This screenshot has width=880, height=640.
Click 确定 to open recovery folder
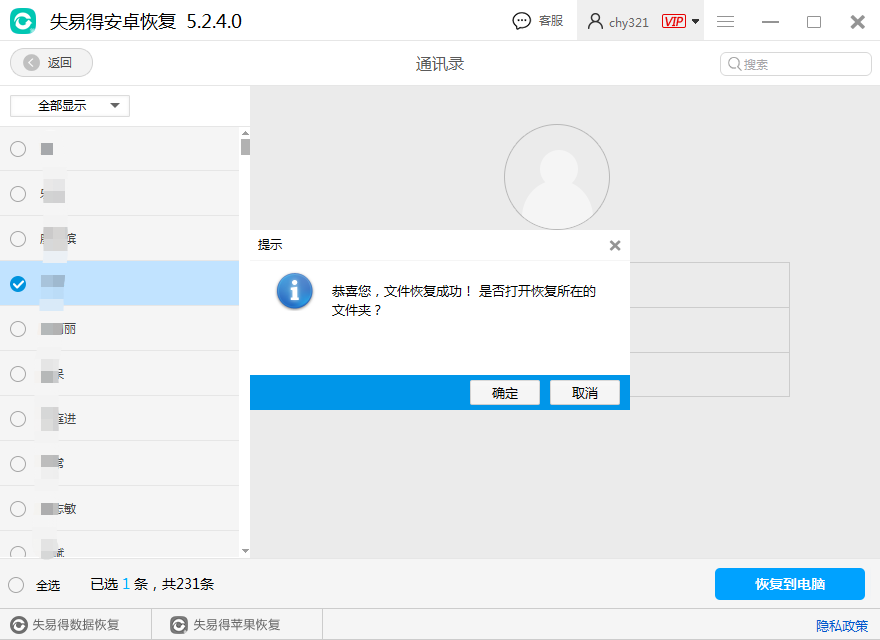click(505, 392)
